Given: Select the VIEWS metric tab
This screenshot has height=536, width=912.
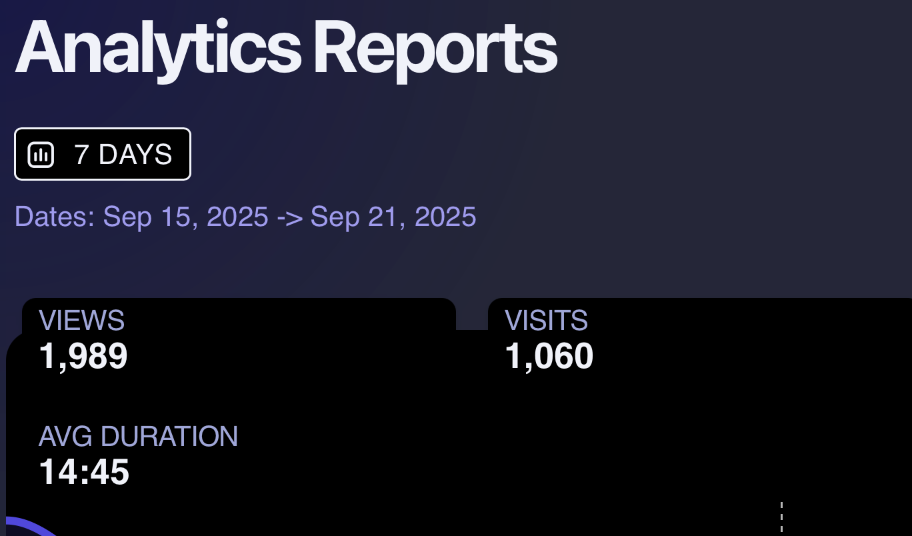Looking at the screenshot, I should click(82, 321).
